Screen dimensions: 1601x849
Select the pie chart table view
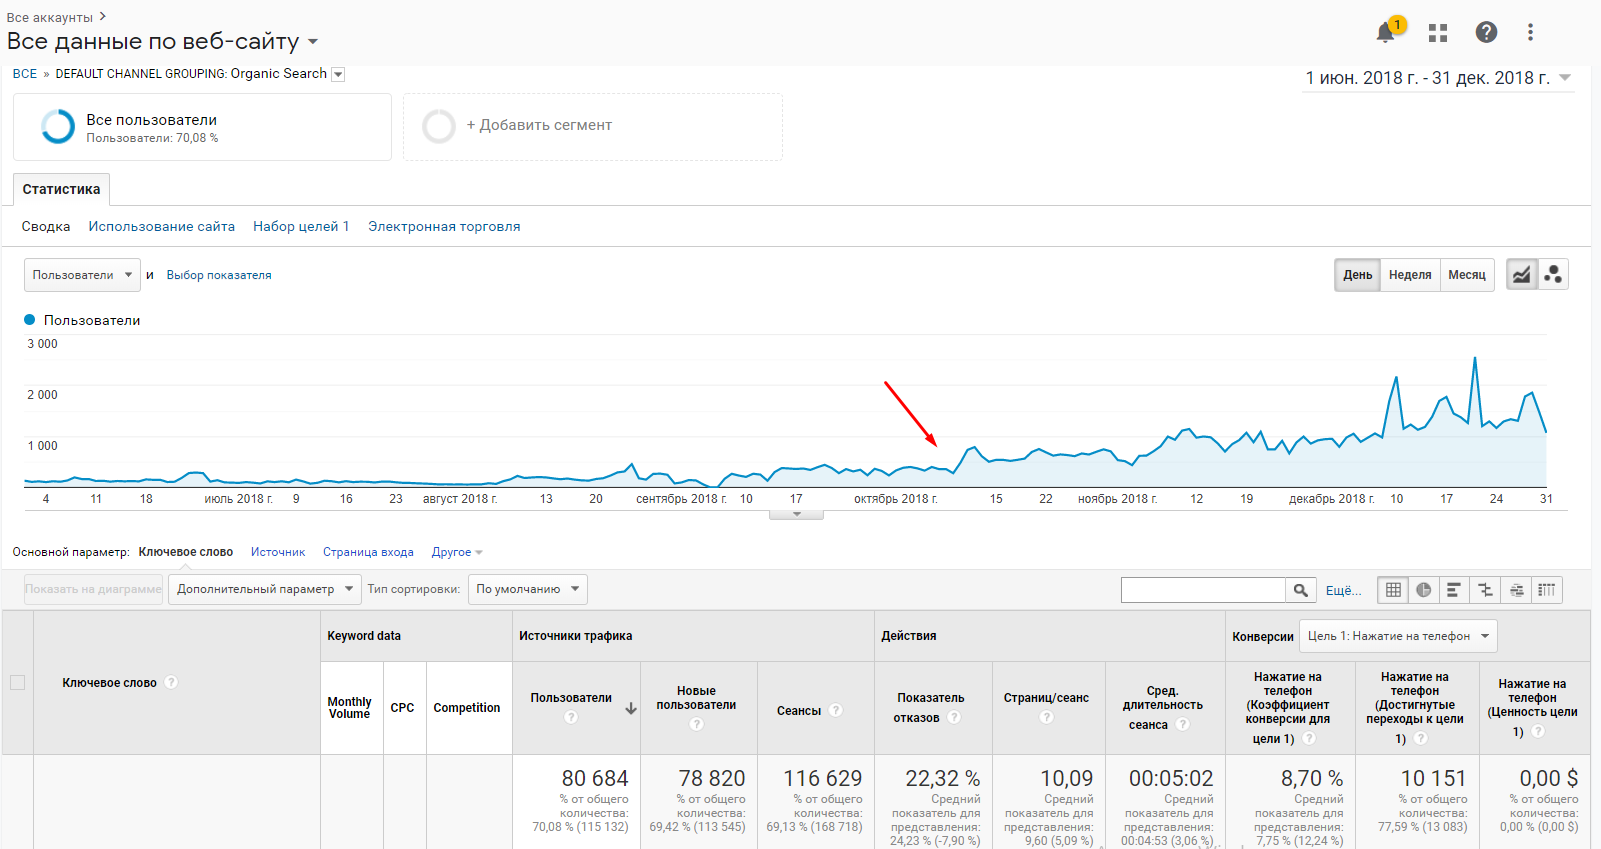pyautogui.click(x=1423, y=590)
